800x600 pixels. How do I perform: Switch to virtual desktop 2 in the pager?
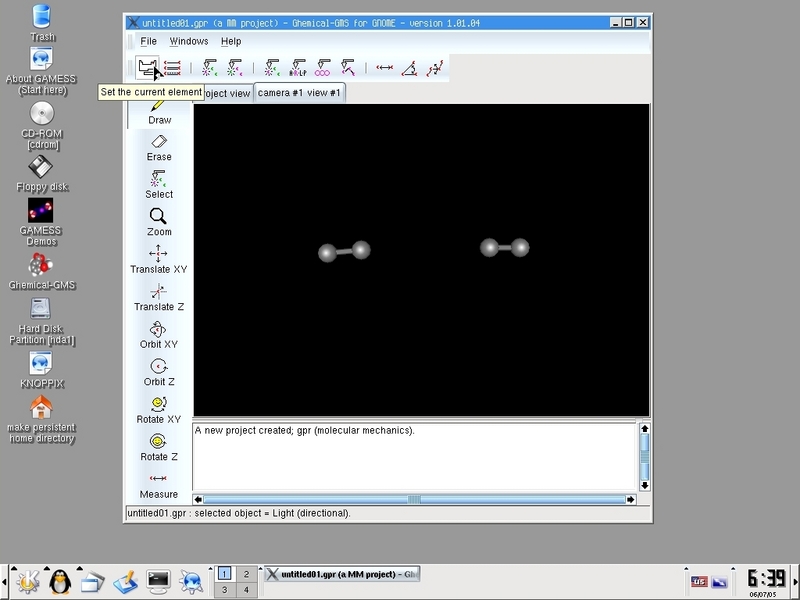pos(246,574)
